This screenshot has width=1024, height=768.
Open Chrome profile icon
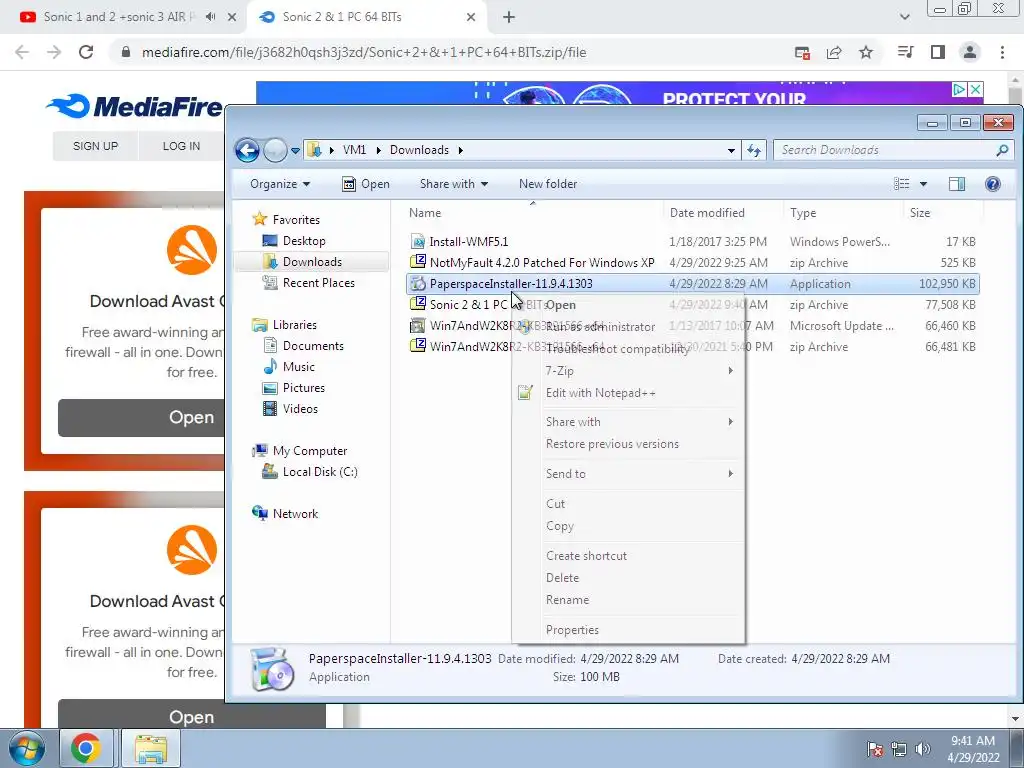coord(970,52)
